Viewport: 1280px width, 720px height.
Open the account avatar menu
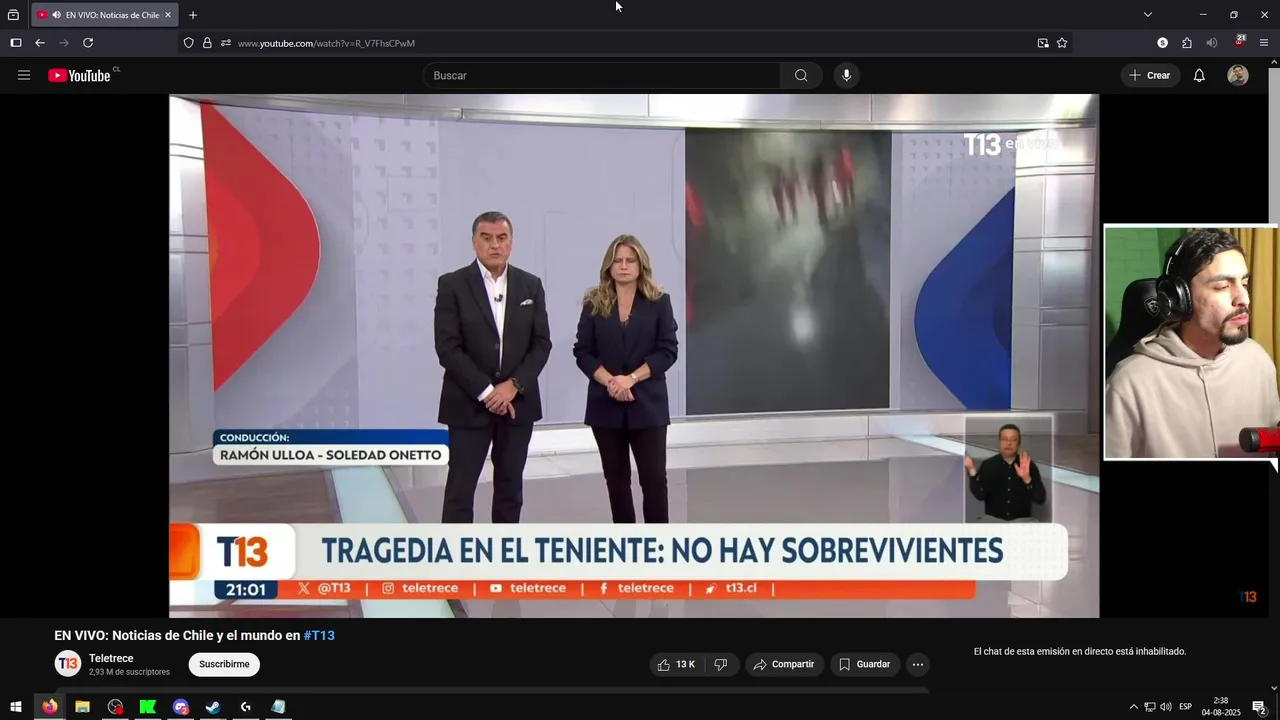1238,75
